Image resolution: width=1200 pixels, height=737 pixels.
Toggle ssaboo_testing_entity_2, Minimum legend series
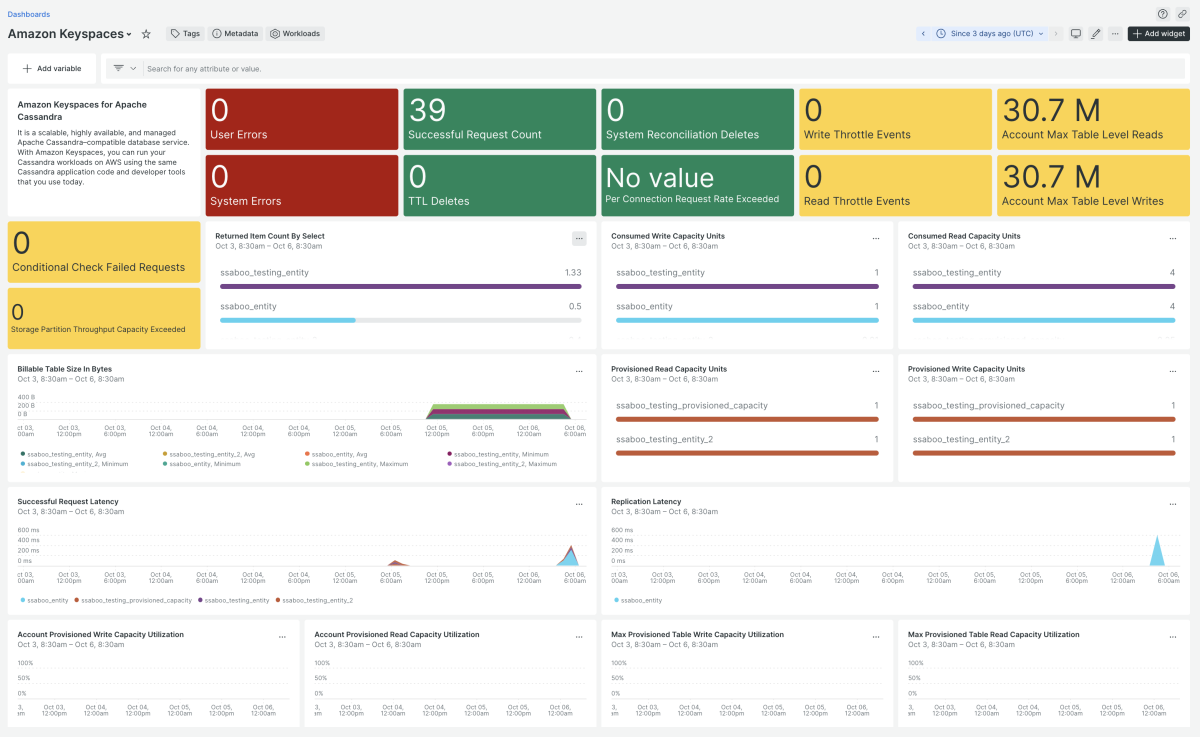click(73, 464)
